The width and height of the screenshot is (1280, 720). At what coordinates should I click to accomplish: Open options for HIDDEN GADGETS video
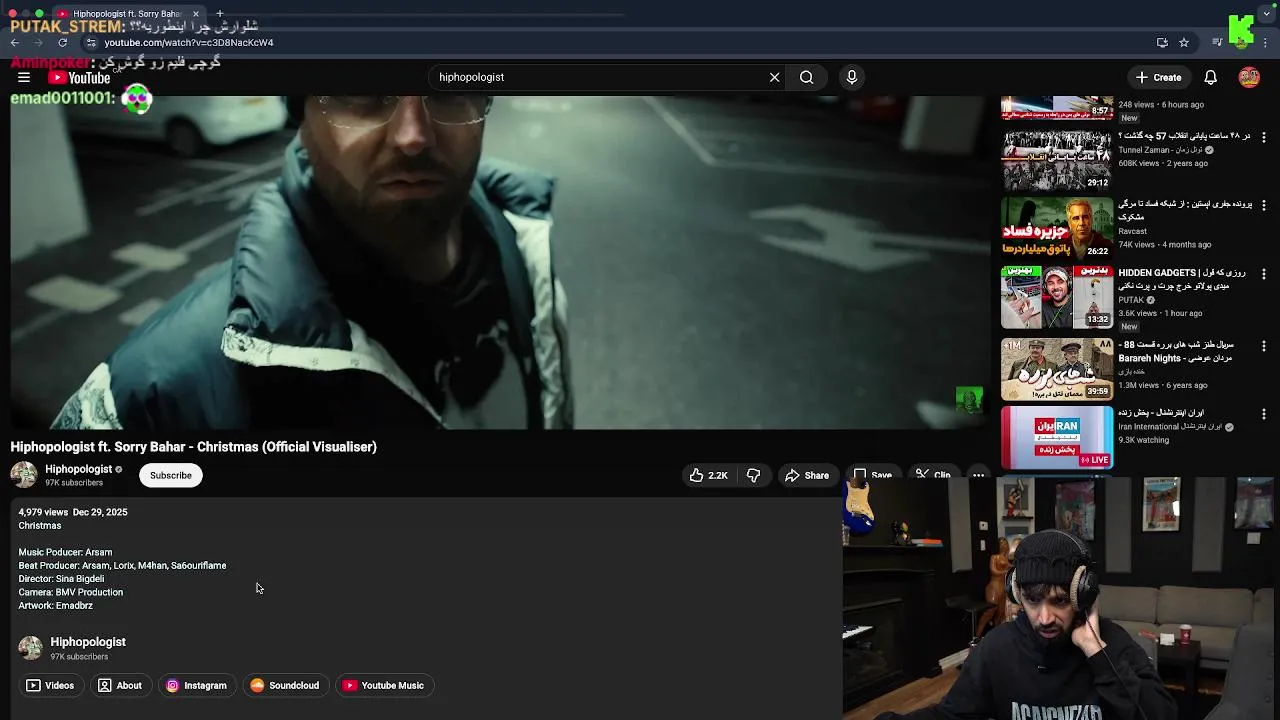point(1264,273)
